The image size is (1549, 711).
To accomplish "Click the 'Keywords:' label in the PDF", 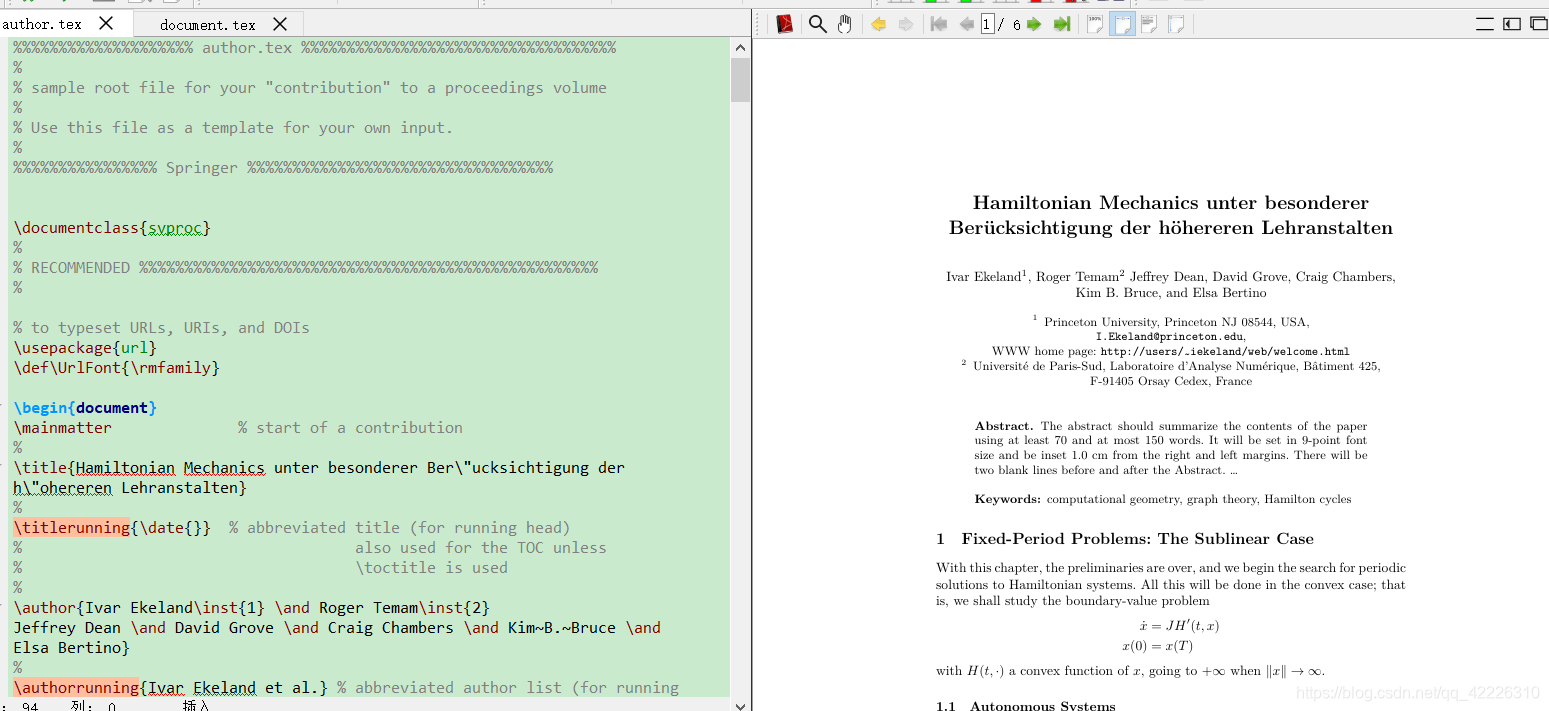I will click(1008, 499).
